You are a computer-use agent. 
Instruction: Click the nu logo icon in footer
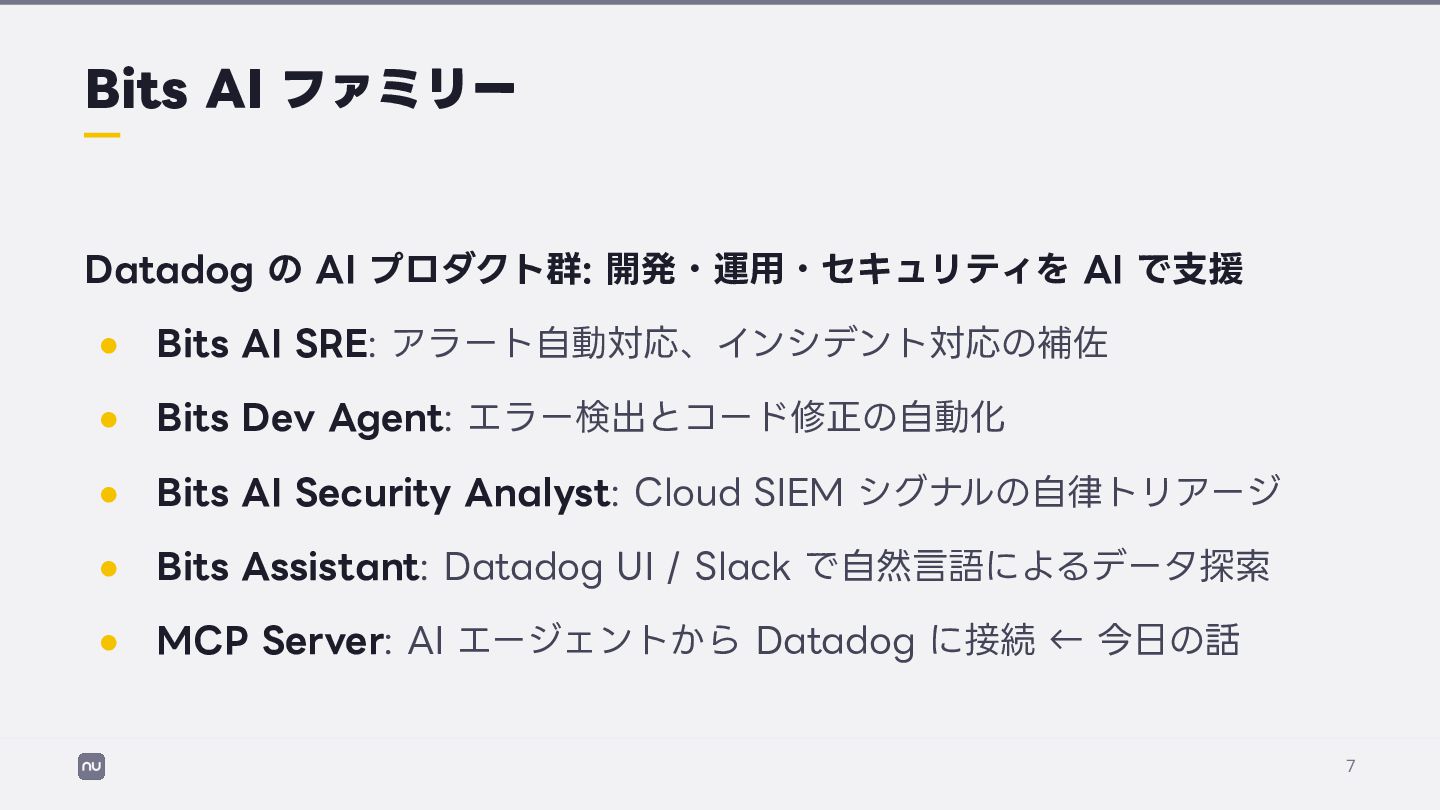(91, 767)
